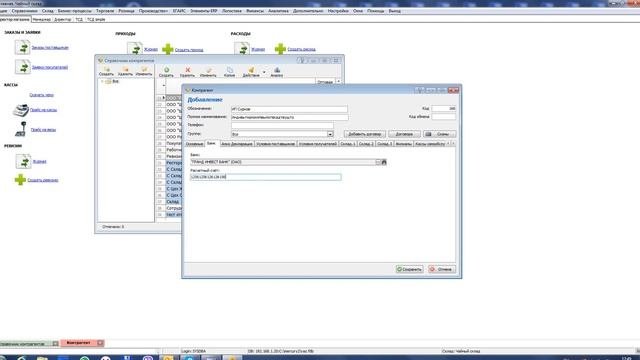Click the green plus beside Создать ревизию
The height and width of the screenshot is (360, 640).
point(20,180)
